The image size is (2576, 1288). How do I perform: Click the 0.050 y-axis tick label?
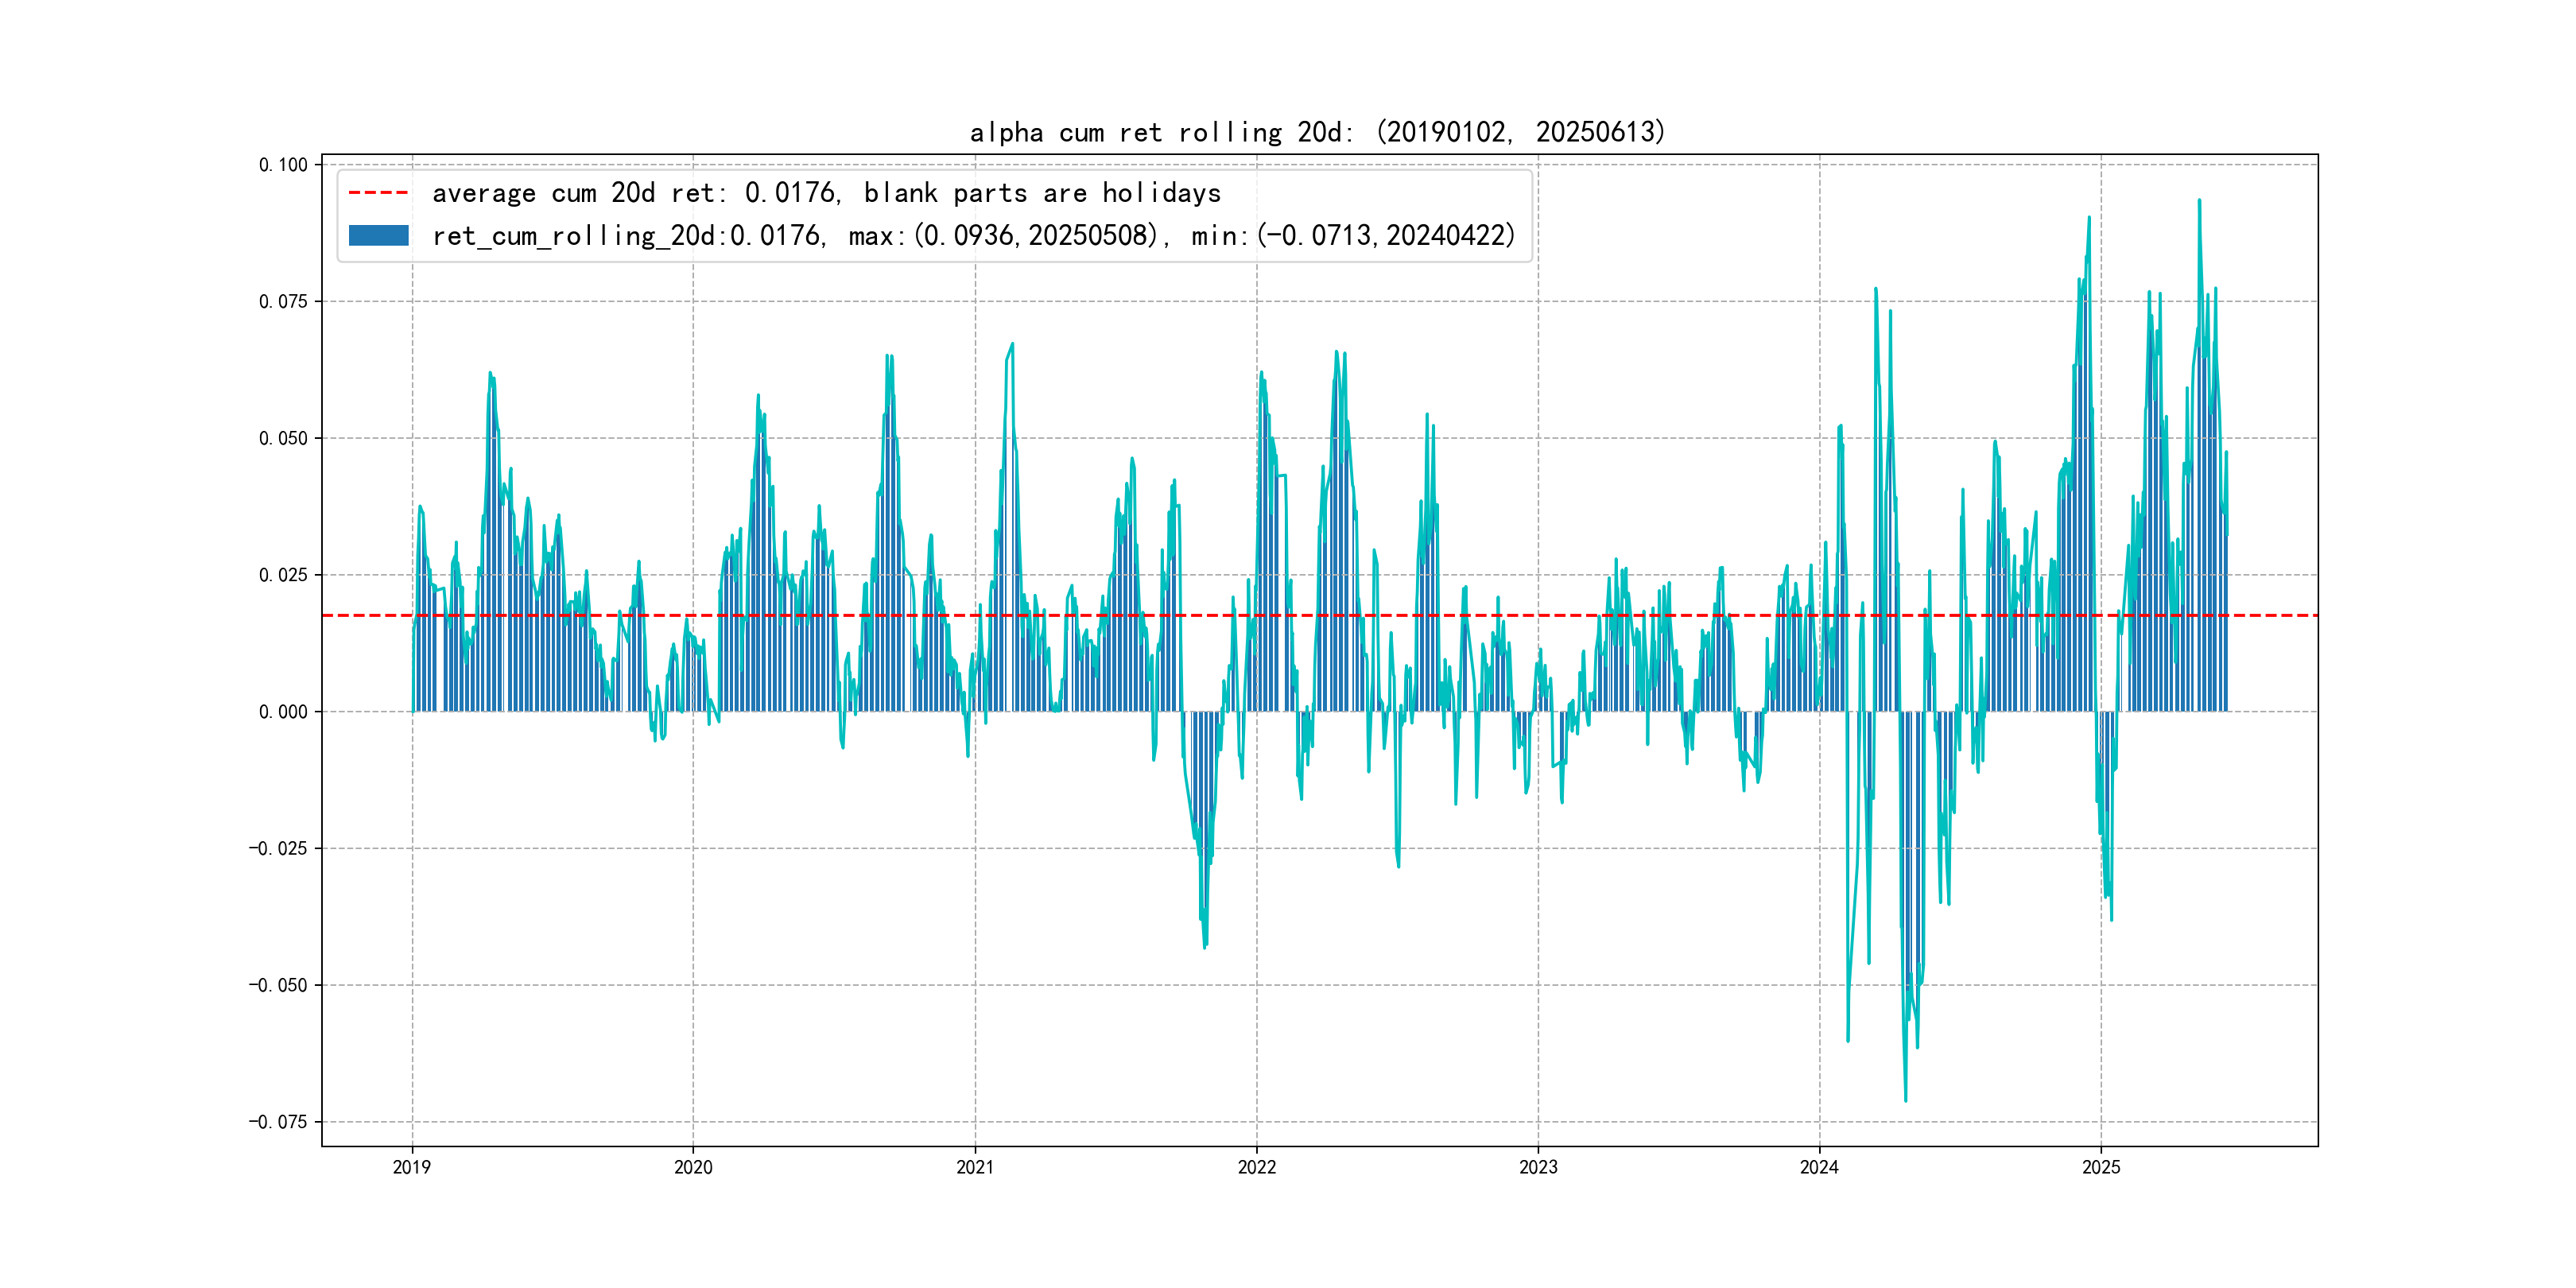(x=283, y=438)
